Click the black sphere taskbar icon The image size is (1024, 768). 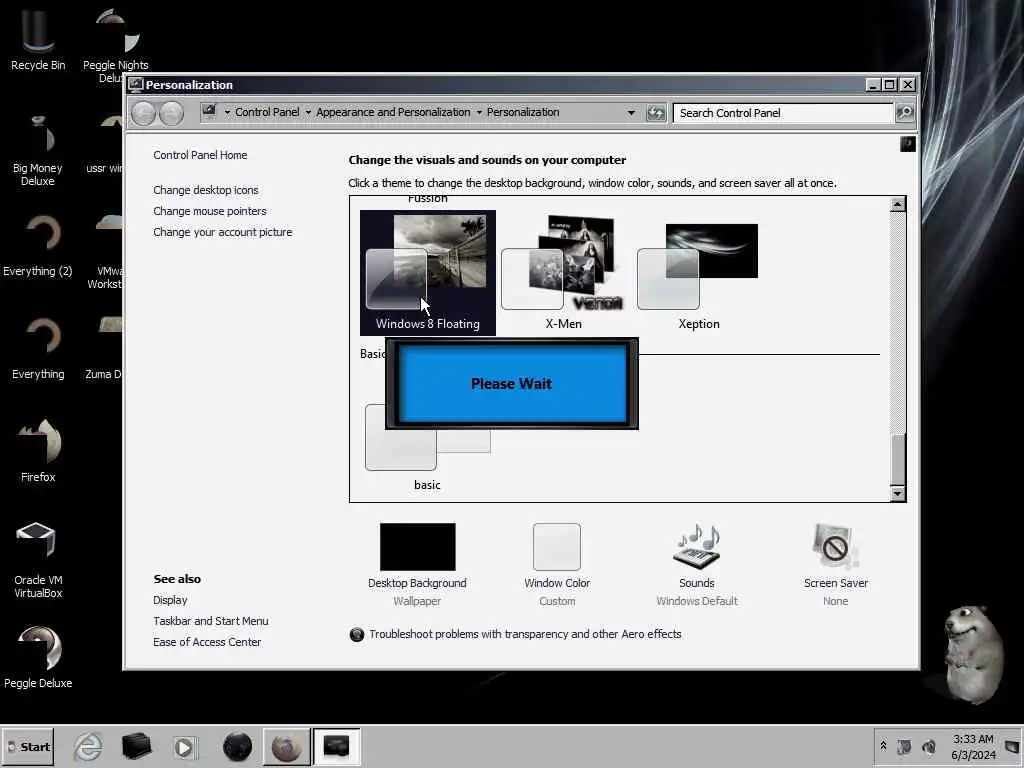pos(237,746)
